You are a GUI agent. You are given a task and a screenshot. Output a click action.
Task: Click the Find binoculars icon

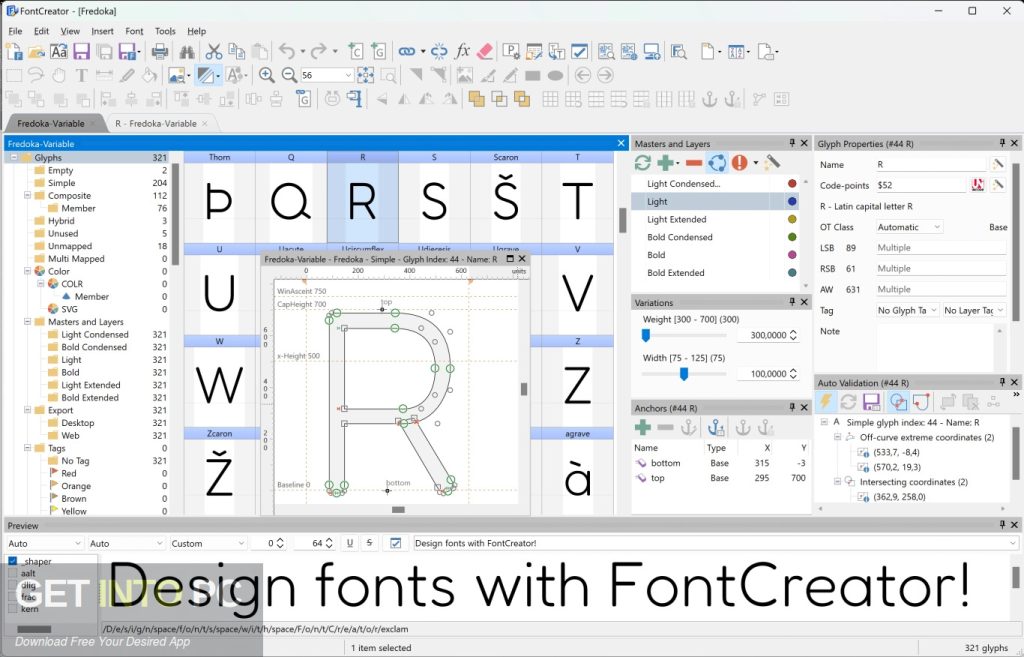coord(187,52)
